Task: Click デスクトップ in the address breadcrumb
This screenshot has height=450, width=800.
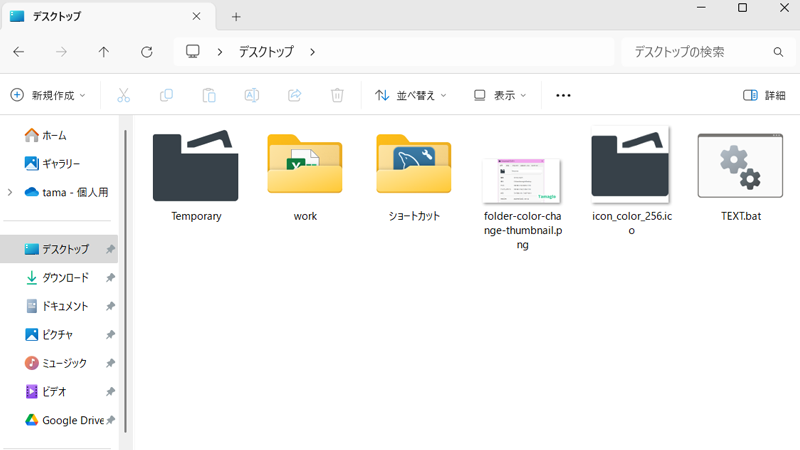Action: pos(266,52)
